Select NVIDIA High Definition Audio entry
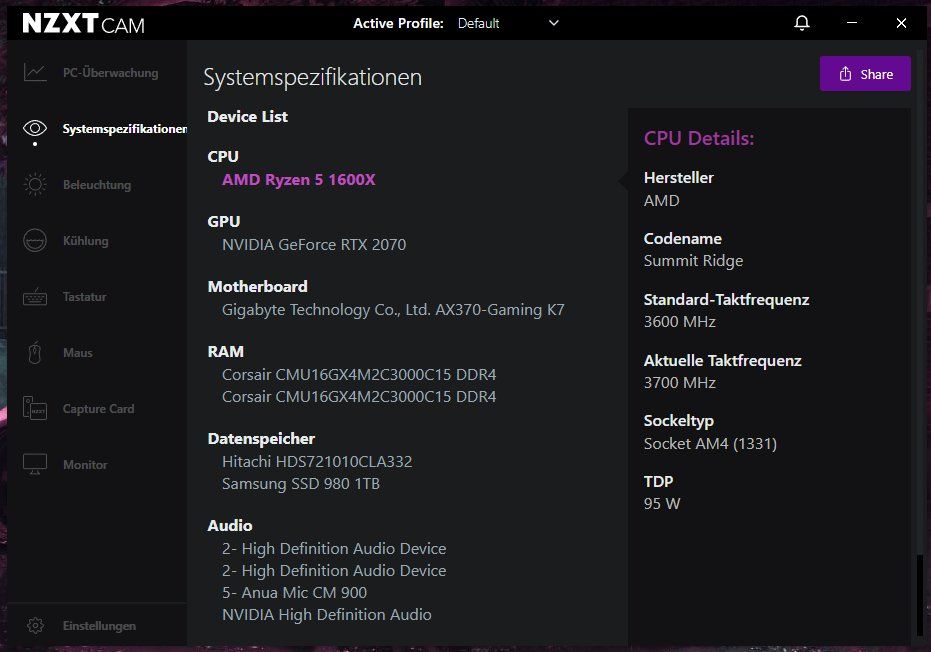 [327, 615]
